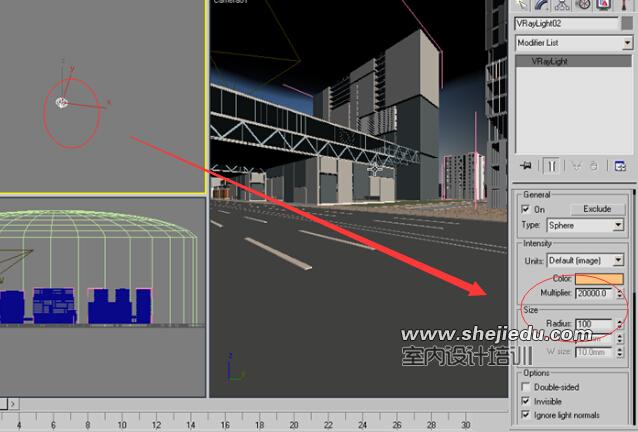The height and width of the screenshot is (432, 638).
Task: Click frame 24 on the timeline
Action: coord(363,425)
